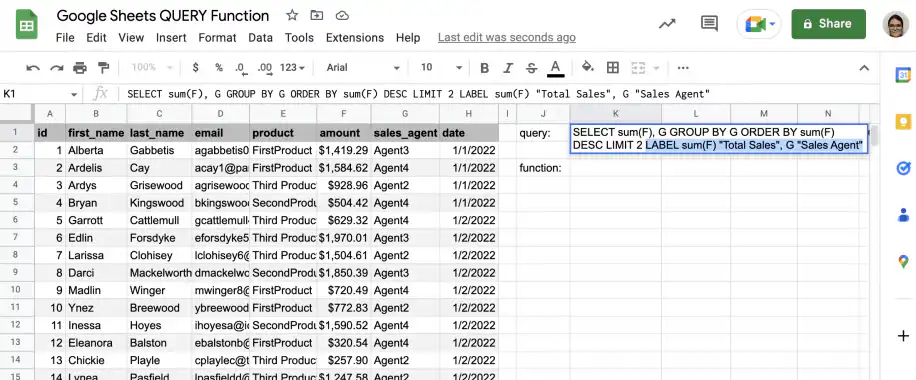Open the Meet dropdown arrow
The height and width of the screenshot is (380, 916).
[x=772, y=24]
